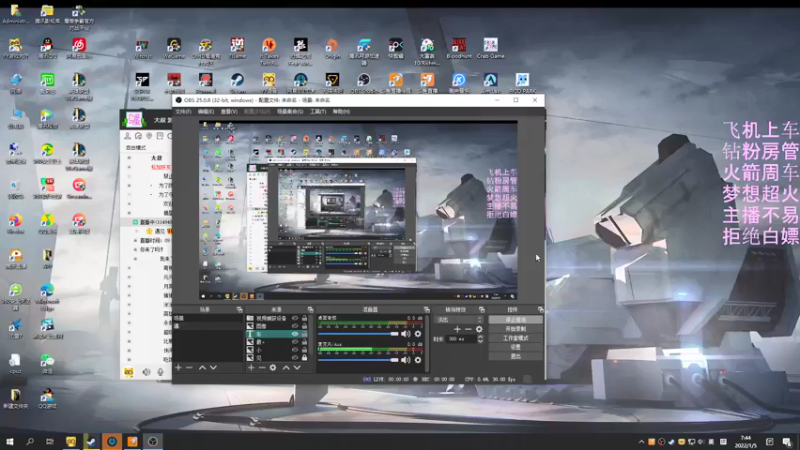
Task: Open the Bloodhunt desktop shortcut
Action: coord(459,48)
